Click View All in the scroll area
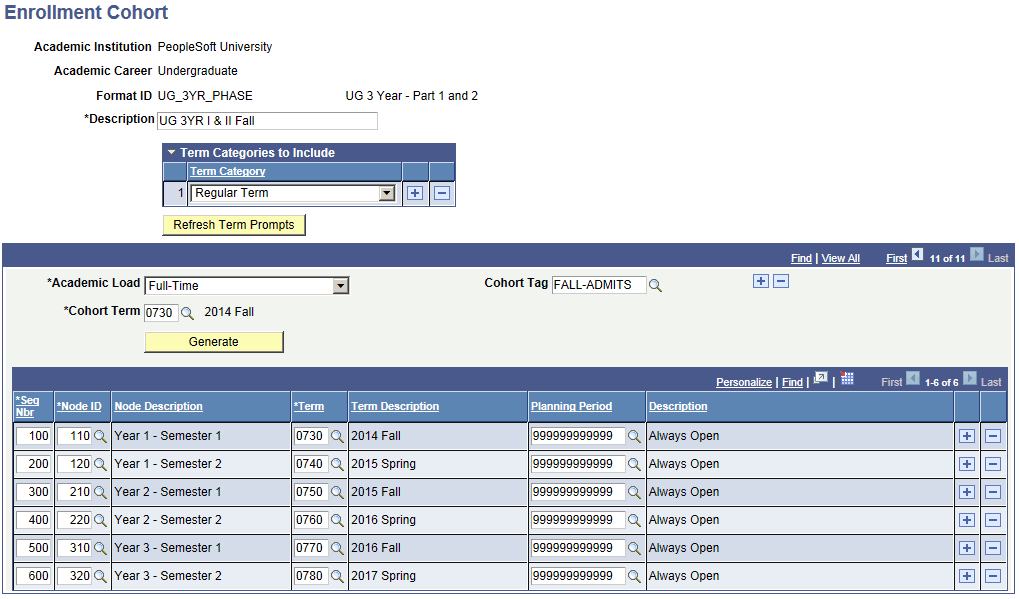Screen dimensions: 1019x599 (840, 258)
